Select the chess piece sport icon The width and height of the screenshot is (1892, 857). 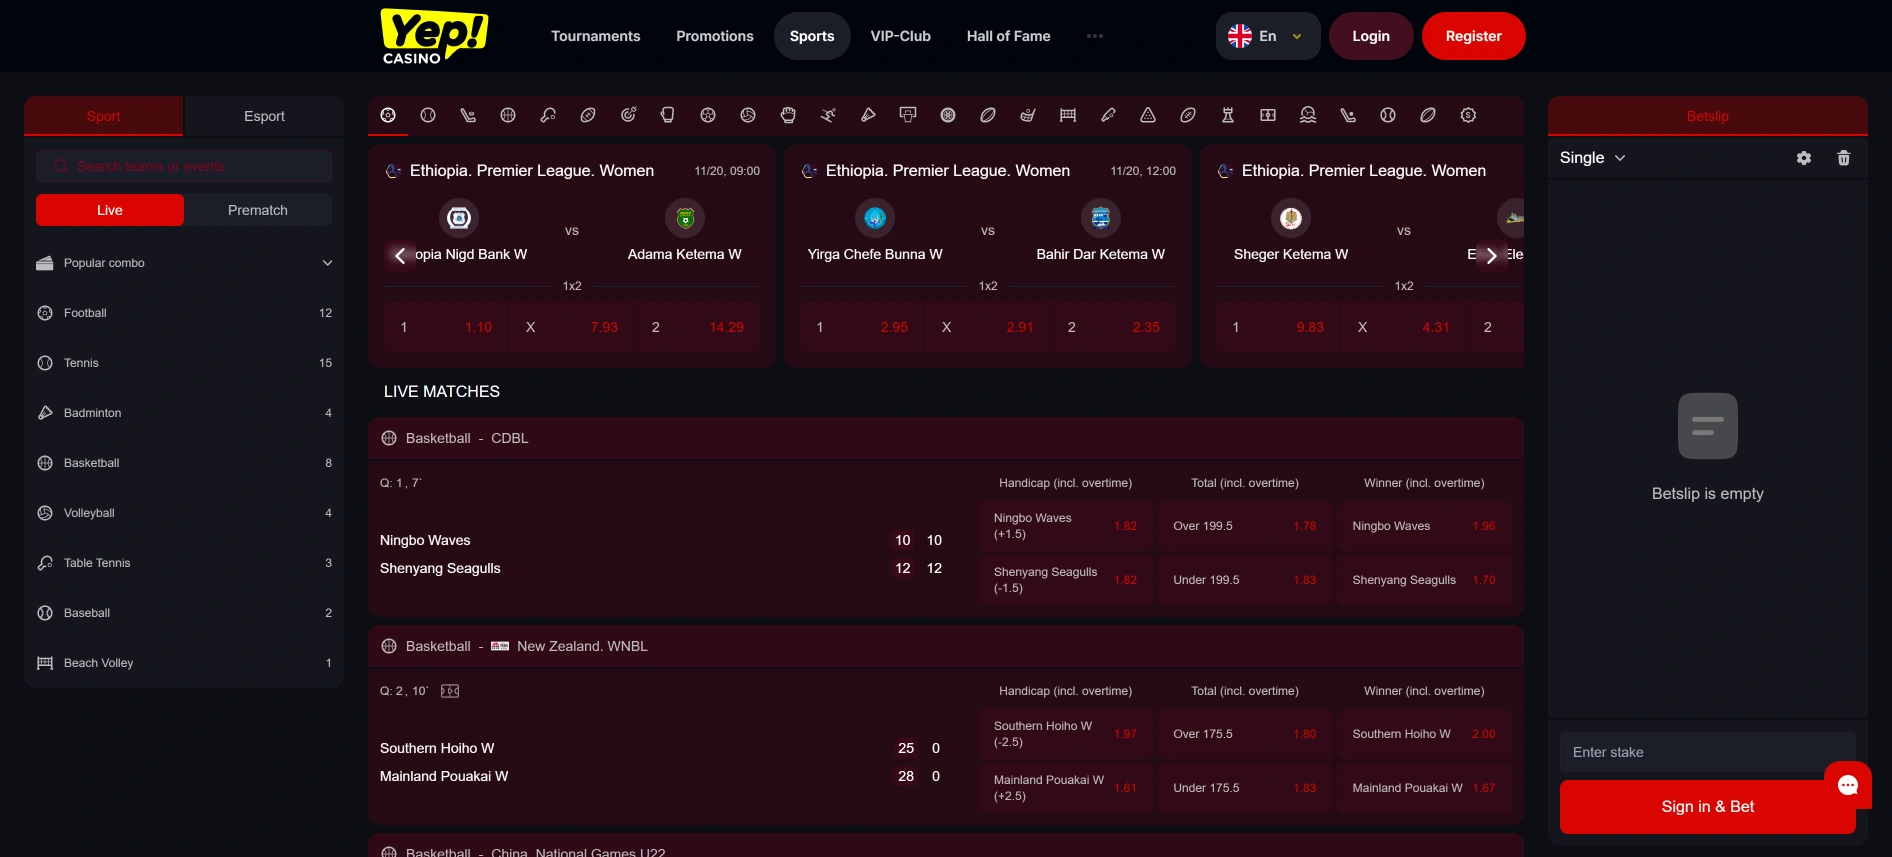pos(1228,115)
